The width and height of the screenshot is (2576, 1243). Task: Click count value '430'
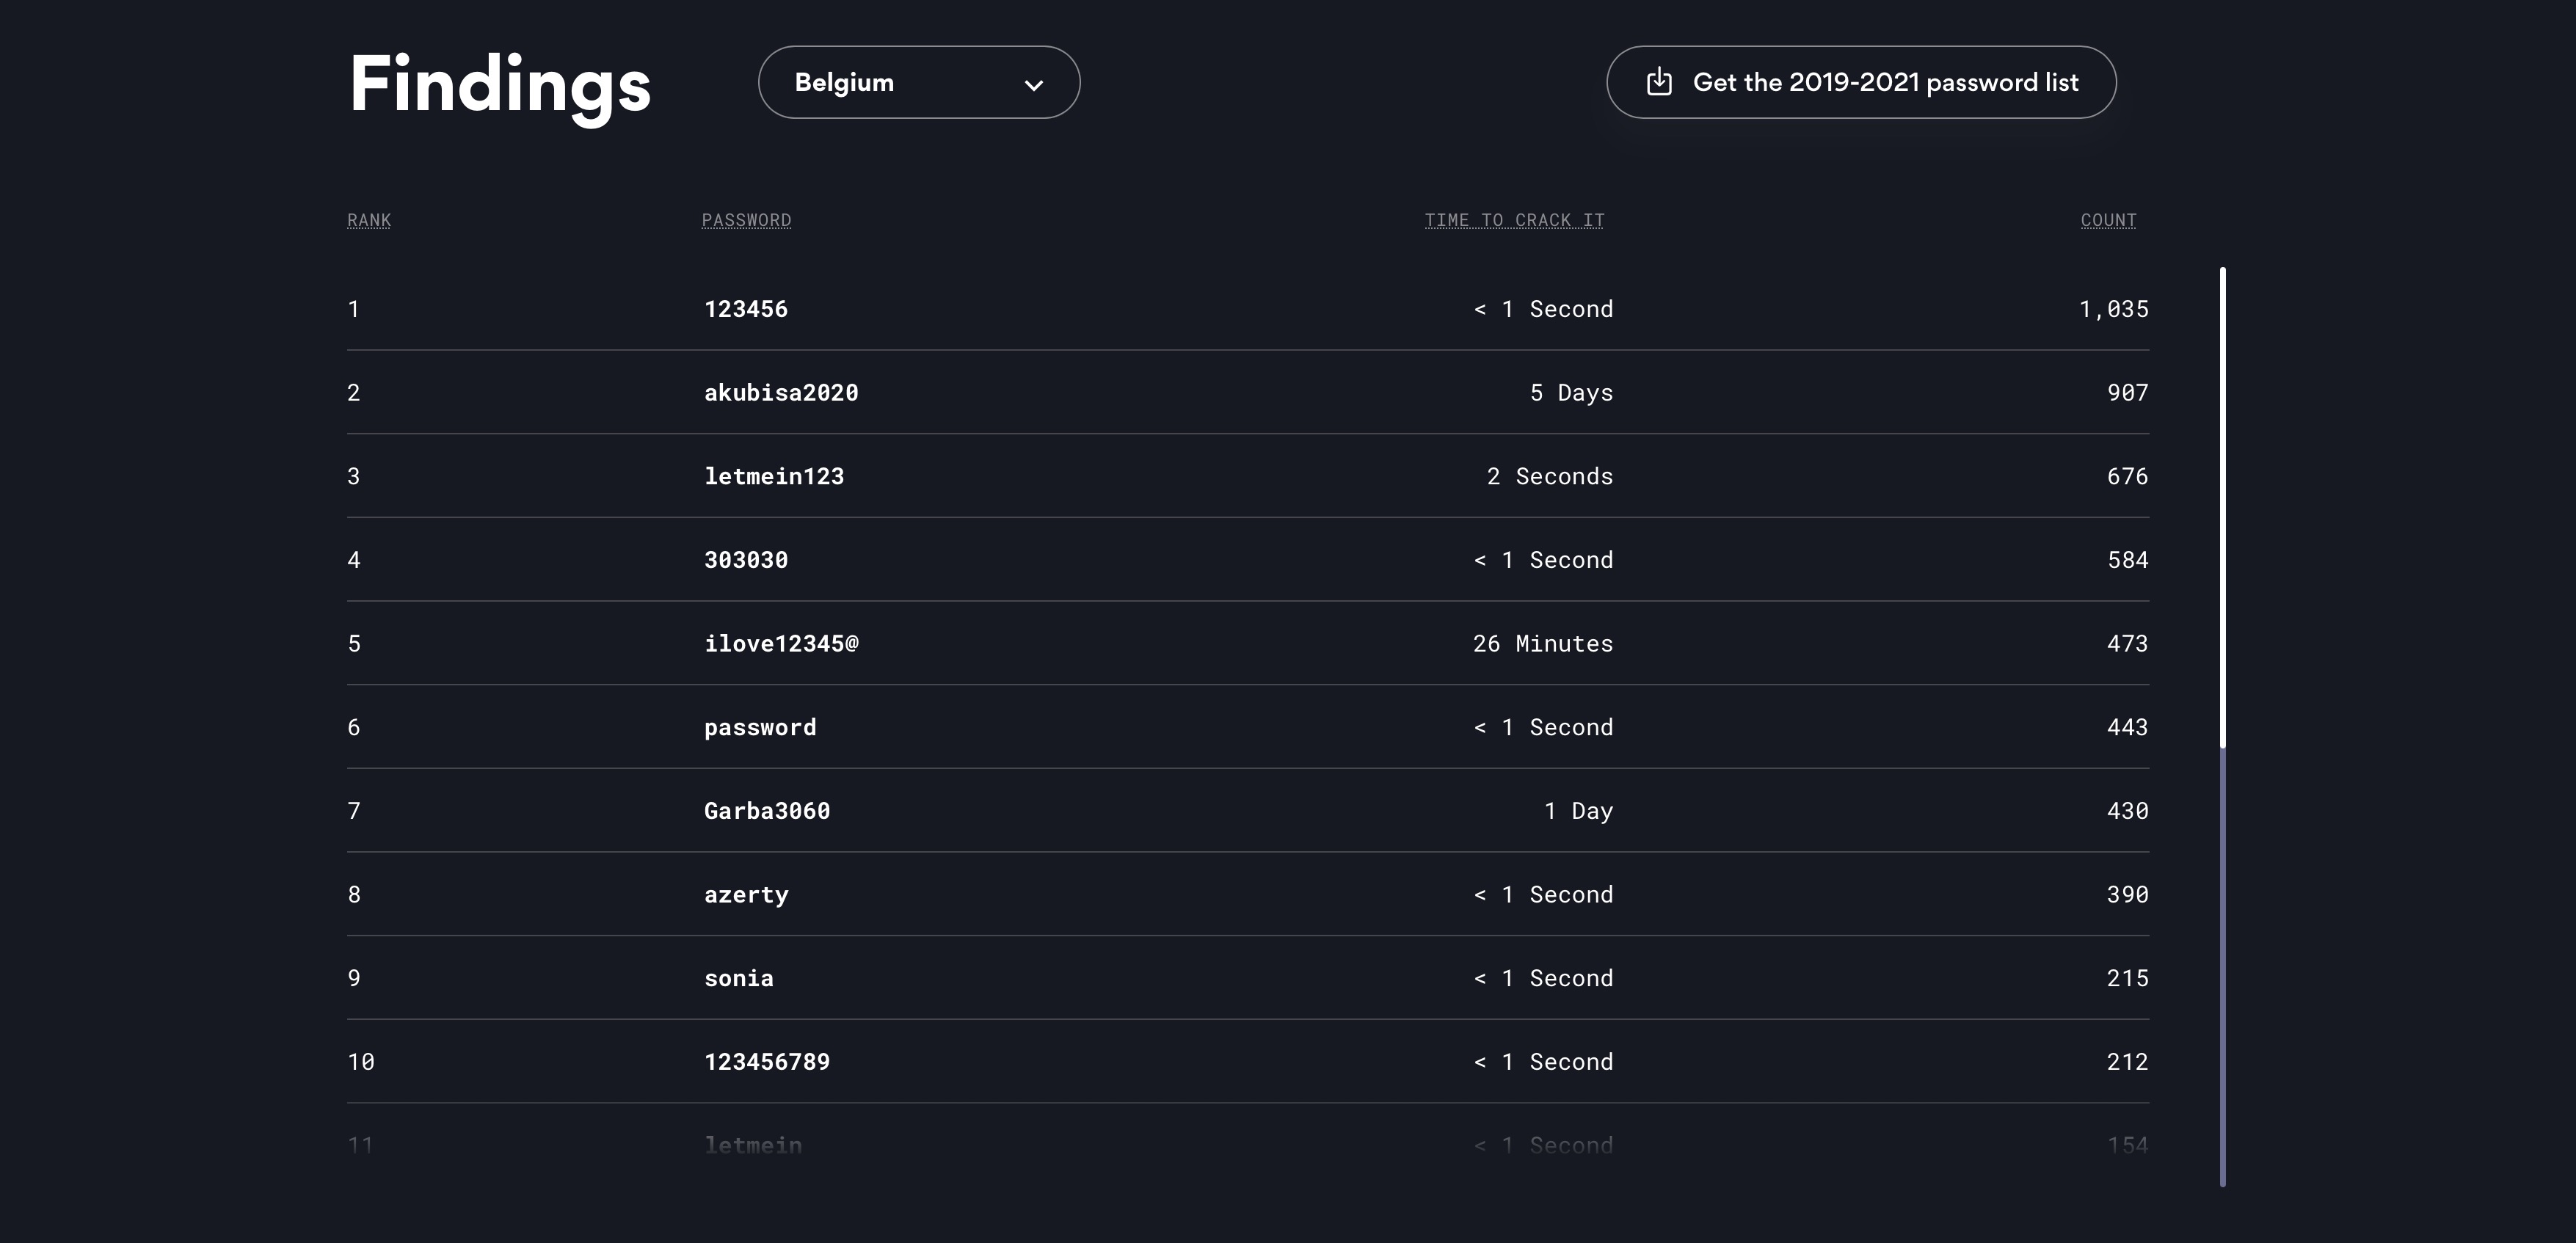2128,811
